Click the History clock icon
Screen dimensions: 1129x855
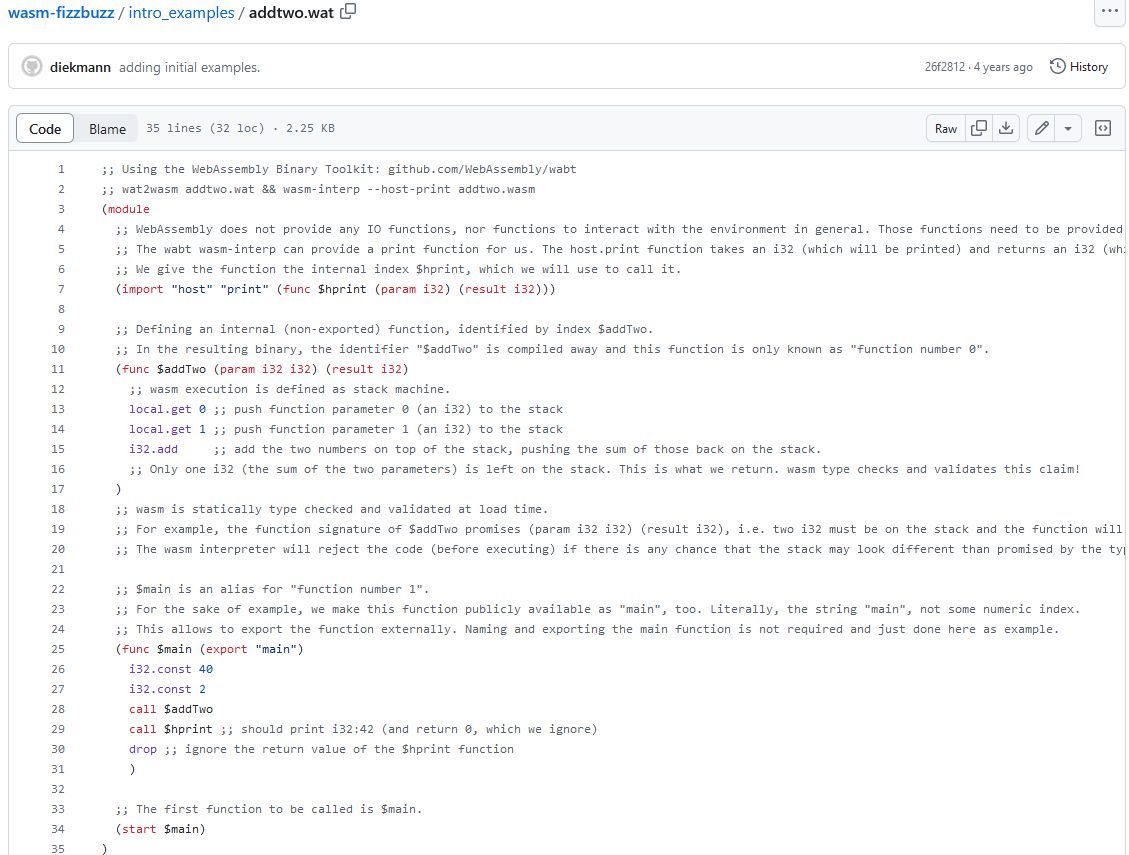click(x=1057, y=66)
